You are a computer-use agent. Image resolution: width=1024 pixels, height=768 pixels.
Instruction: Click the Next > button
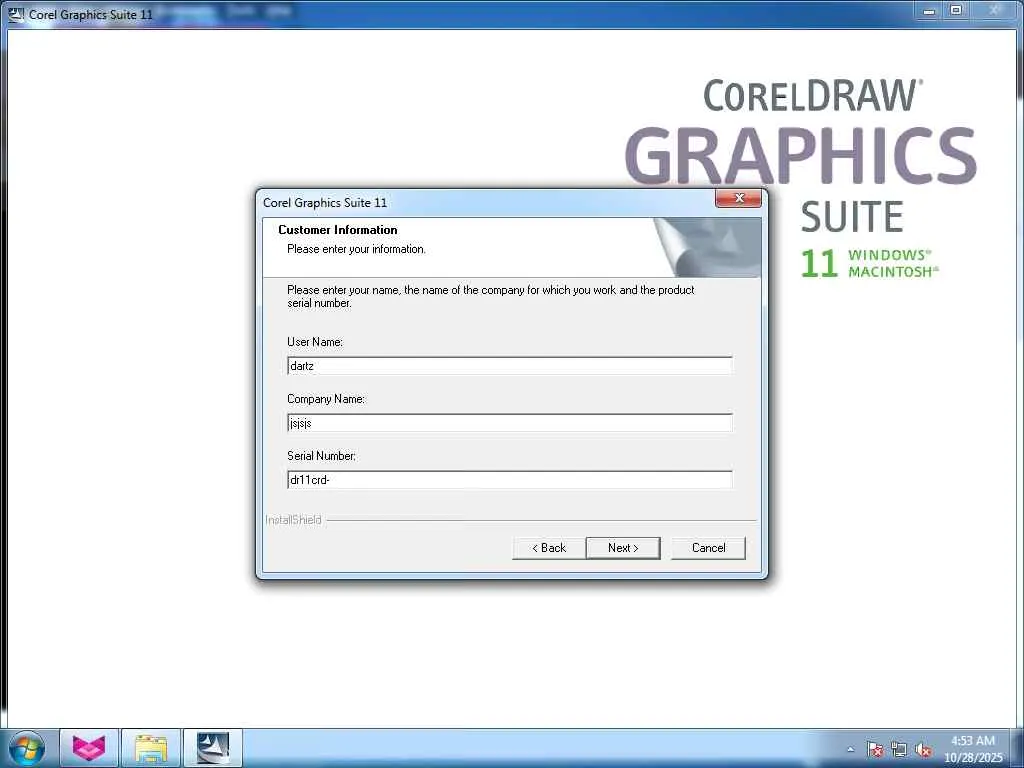(x=623, y=548)
